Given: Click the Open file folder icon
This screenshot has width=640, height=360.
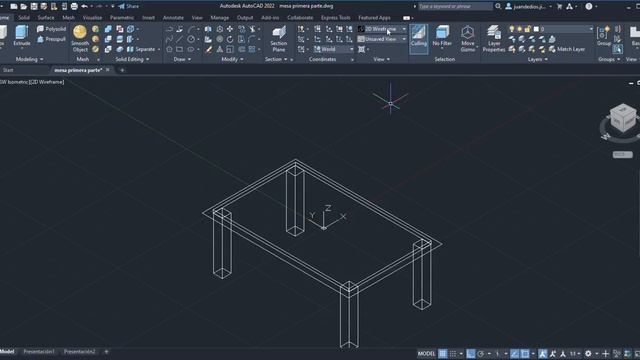Looking at the screenshot, I should 24,6.
